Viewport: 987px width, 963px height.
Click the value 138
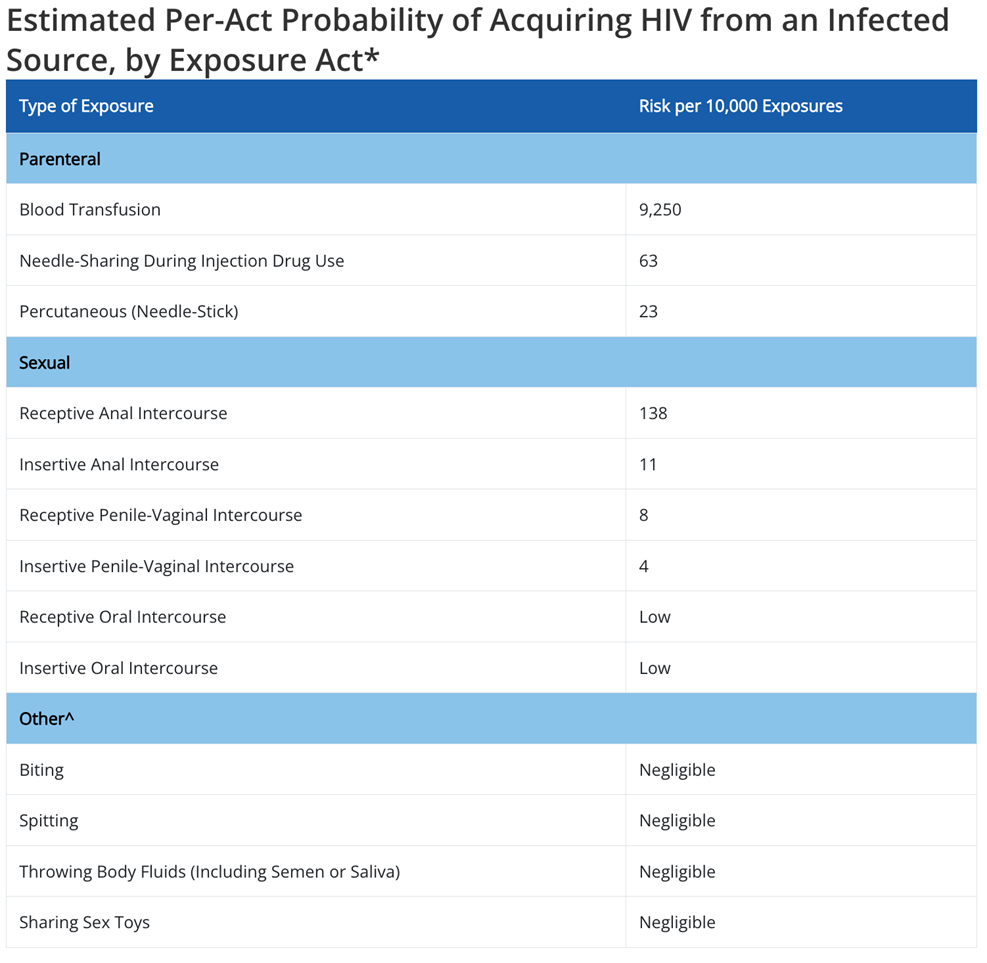[x=653, y=414]
